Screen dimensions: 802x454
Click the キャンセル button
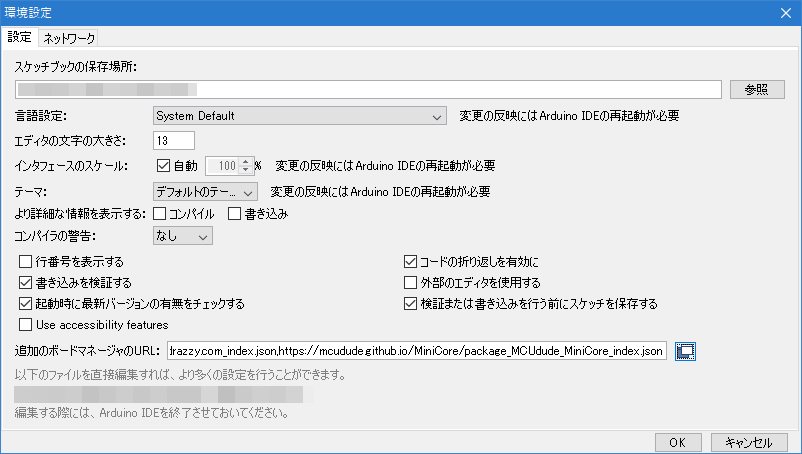[x=749, y=442]
